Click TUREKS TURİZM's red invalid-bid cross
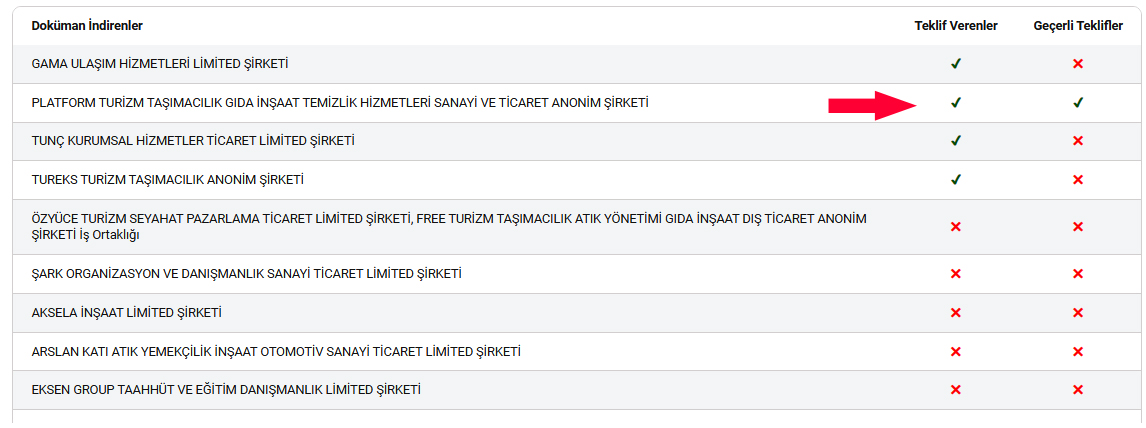 tap(1078, 180)
